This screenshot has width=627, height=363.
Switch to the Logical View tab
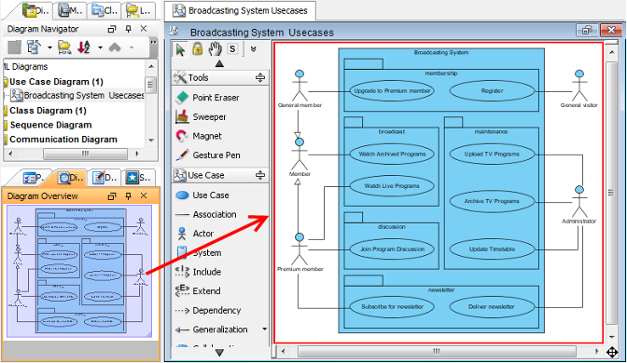(139, 10)
